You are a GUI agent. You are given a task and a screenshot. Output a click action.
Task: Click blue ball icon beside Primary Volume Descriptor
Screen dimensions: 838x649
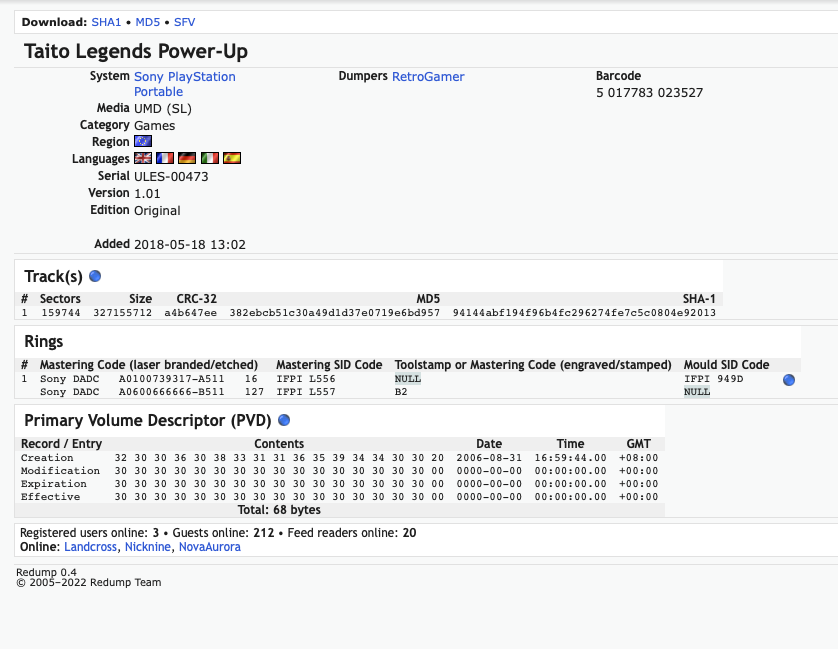tap(284, 420)
